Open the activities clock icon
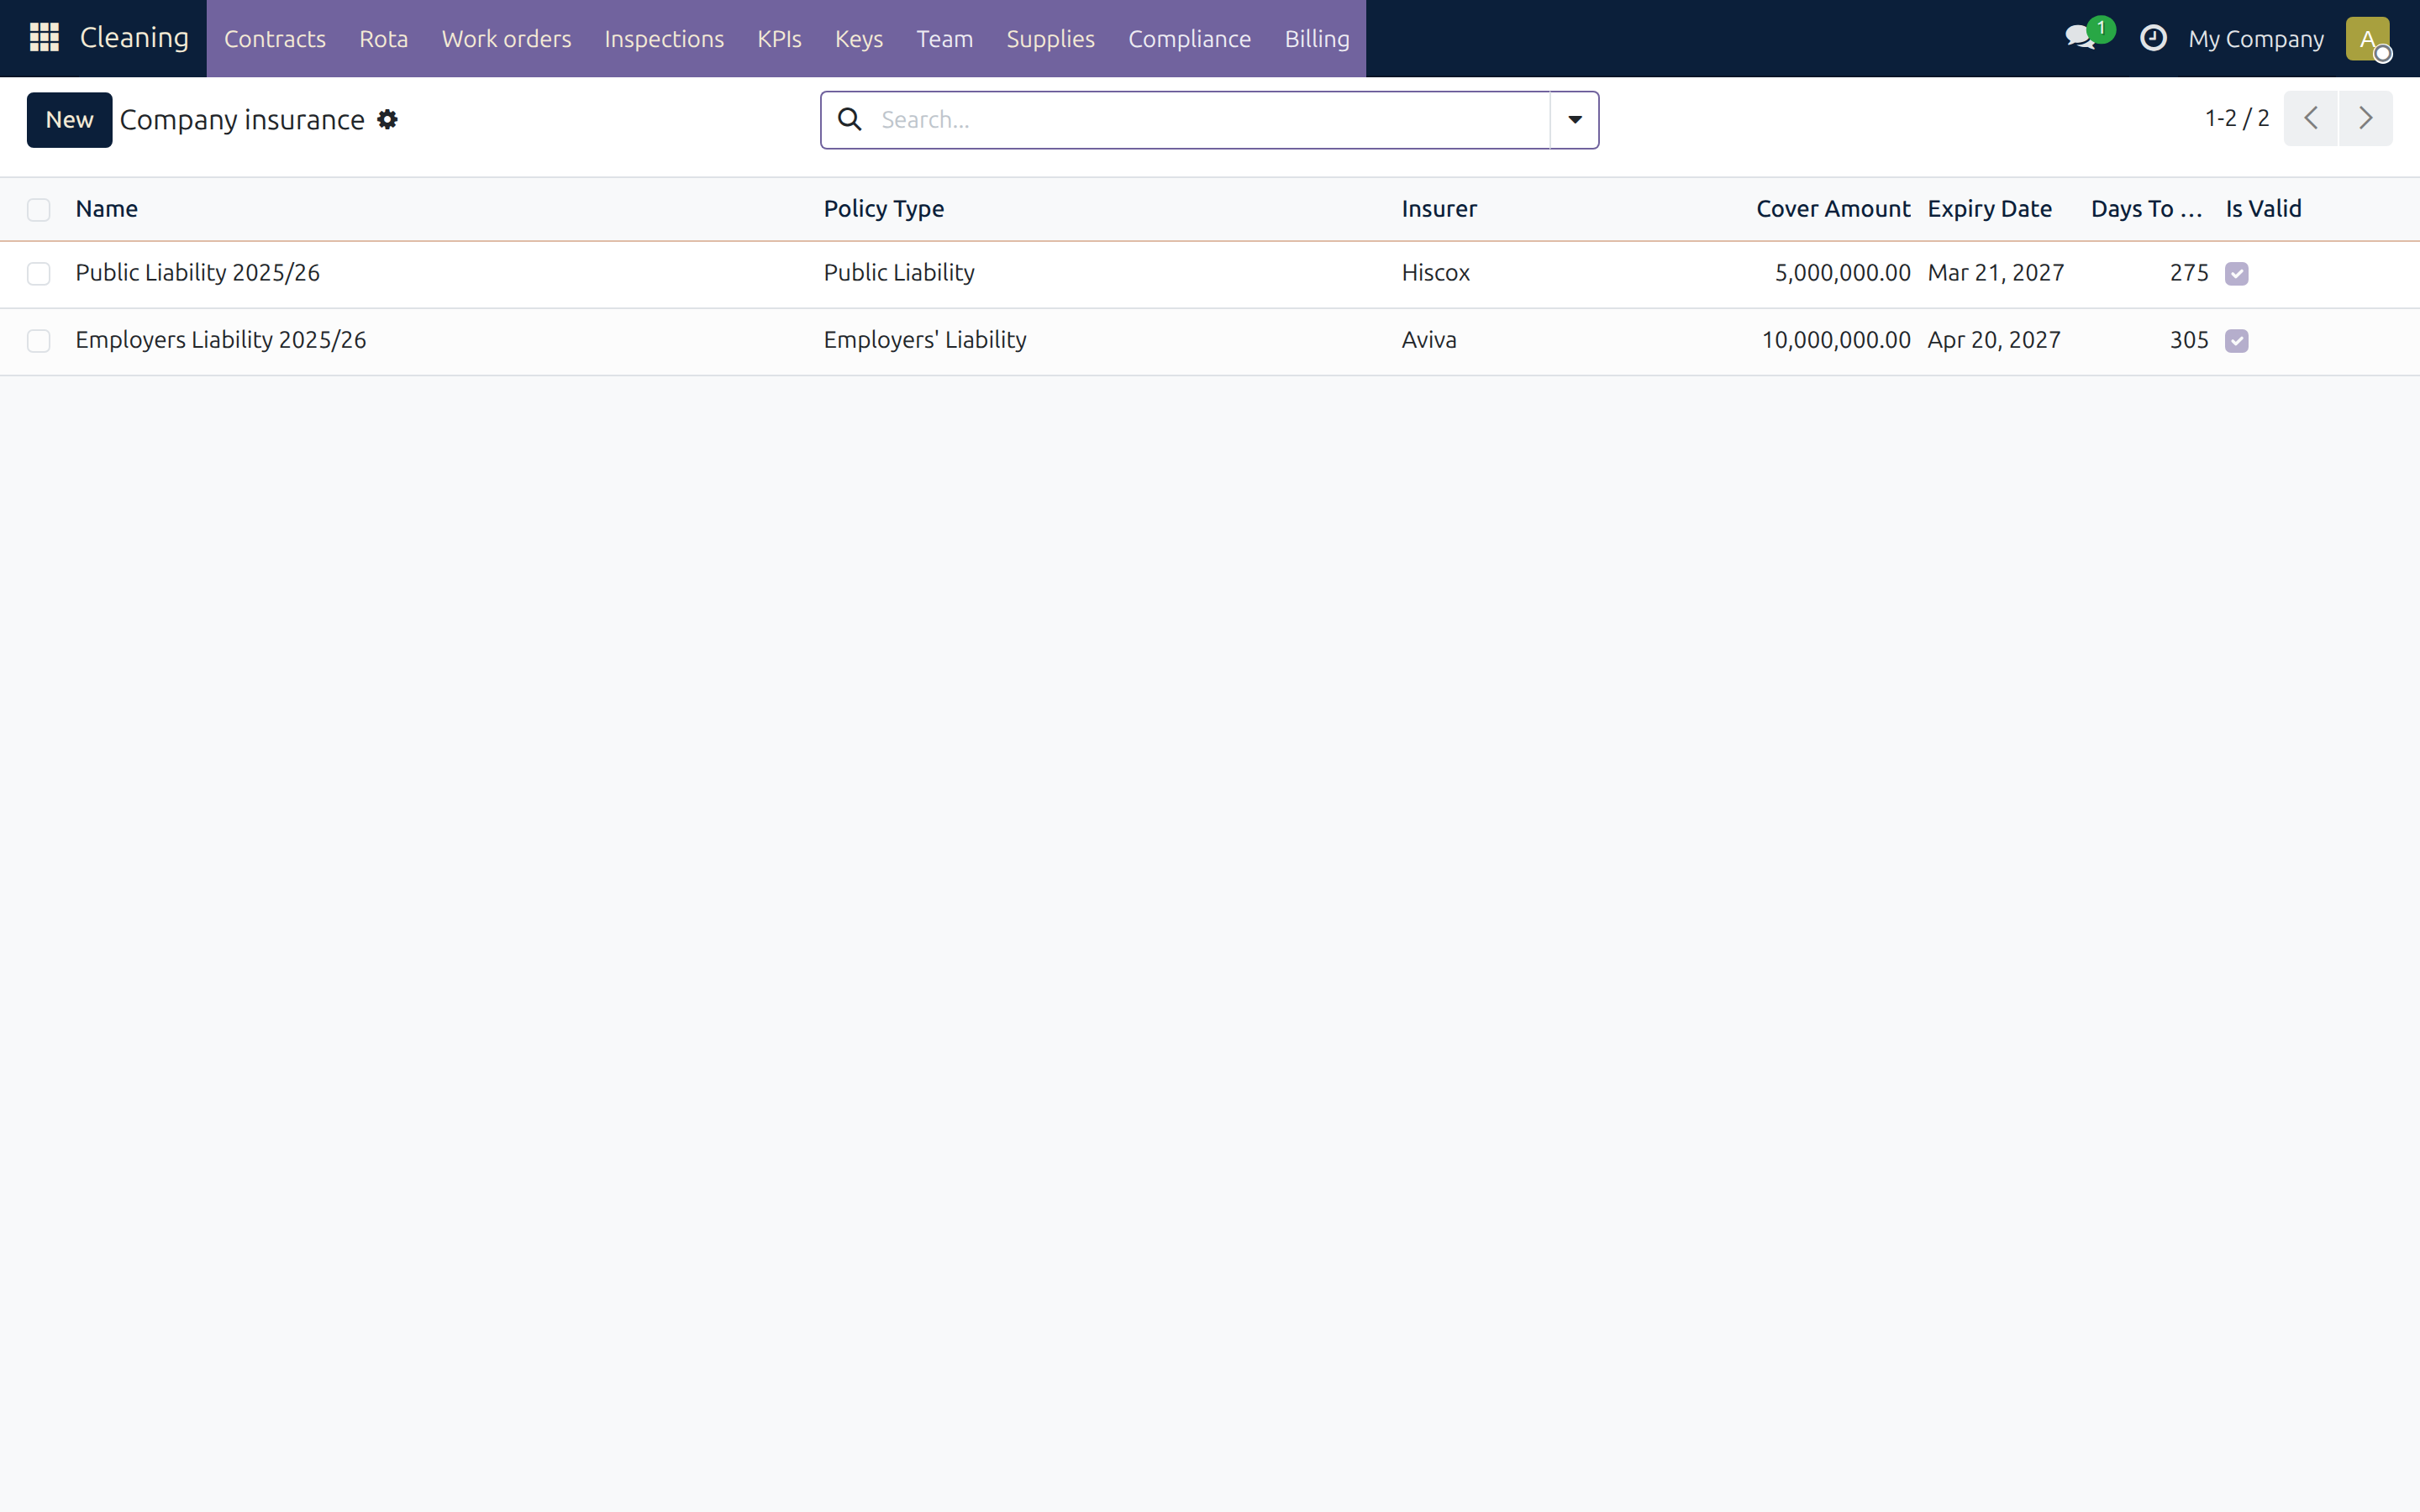2420x1512 pixels. (x=2153, y=38)
